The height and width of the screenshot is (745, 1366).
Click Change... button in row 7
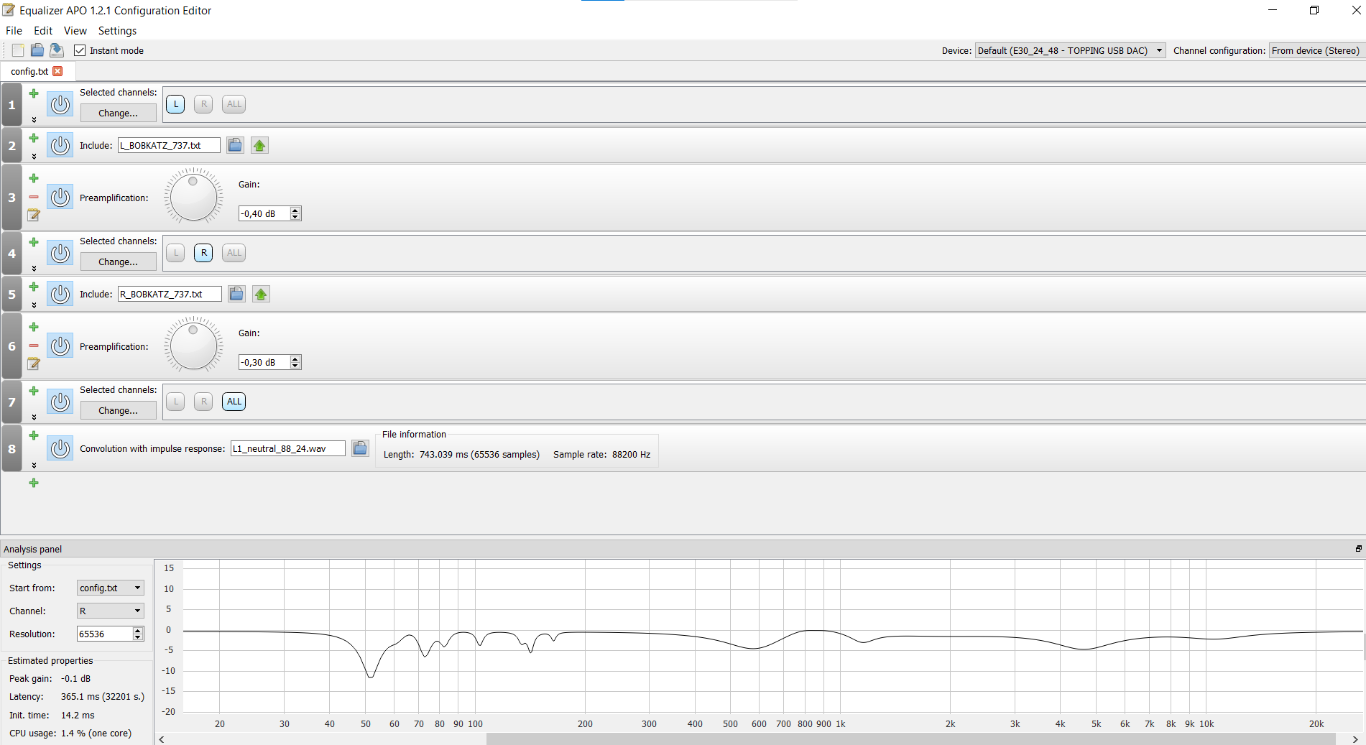[x=118, y=411]
